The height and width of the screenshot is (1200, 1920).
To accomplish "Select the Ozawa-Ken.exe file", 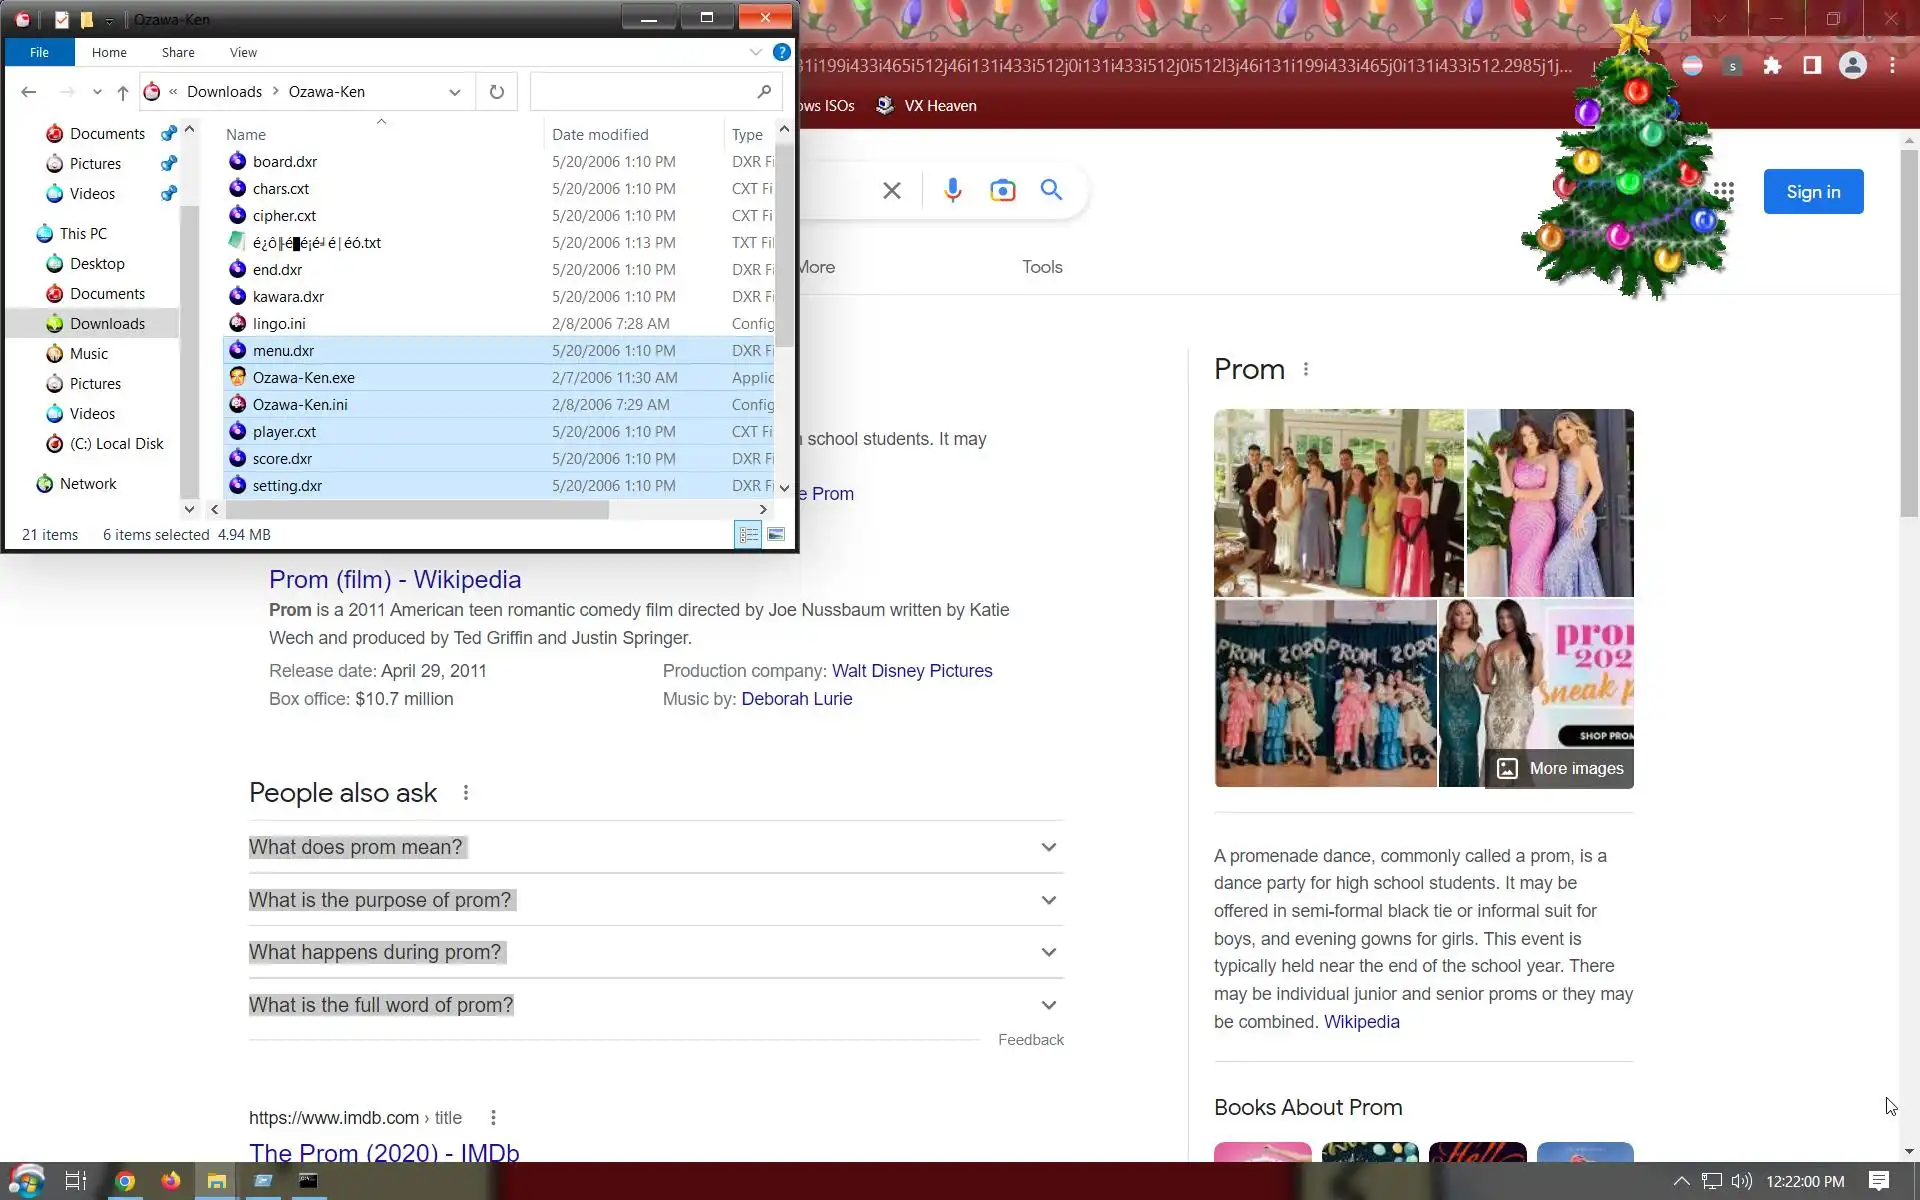I will click(304, 378).
